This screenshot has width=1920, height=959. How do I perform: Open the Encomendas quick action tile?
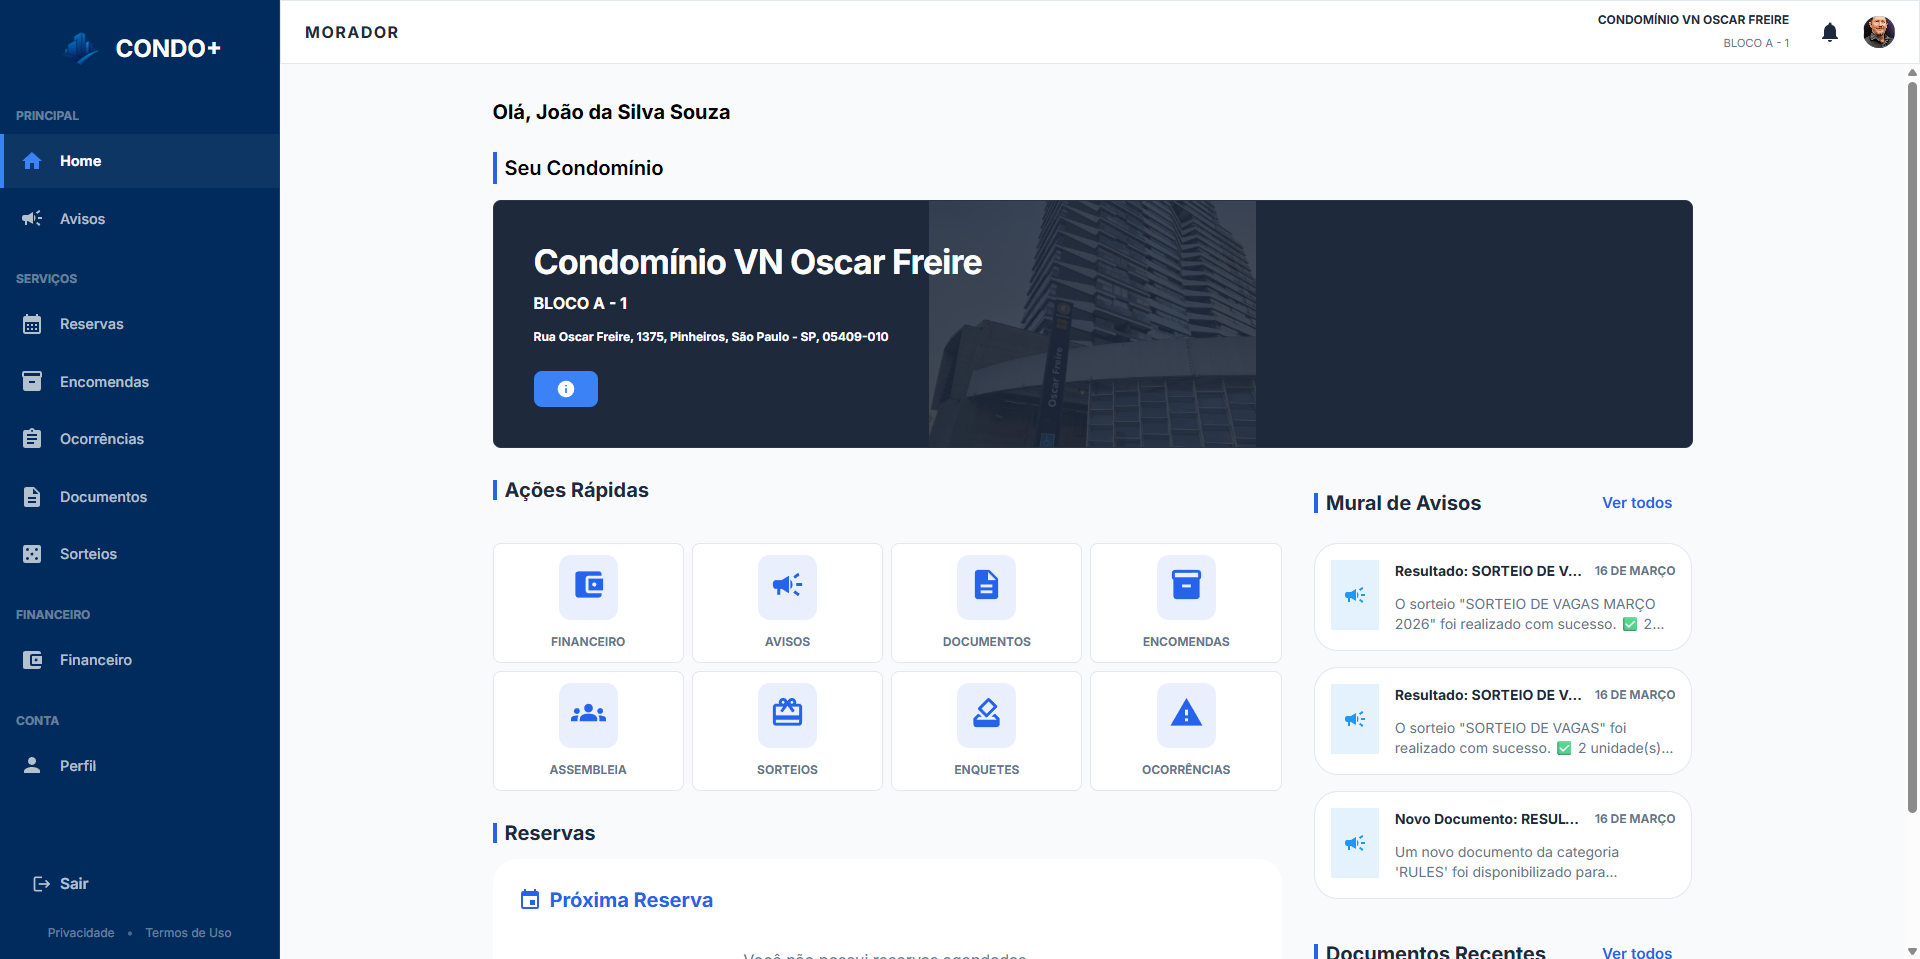(x=1185, y=603)
